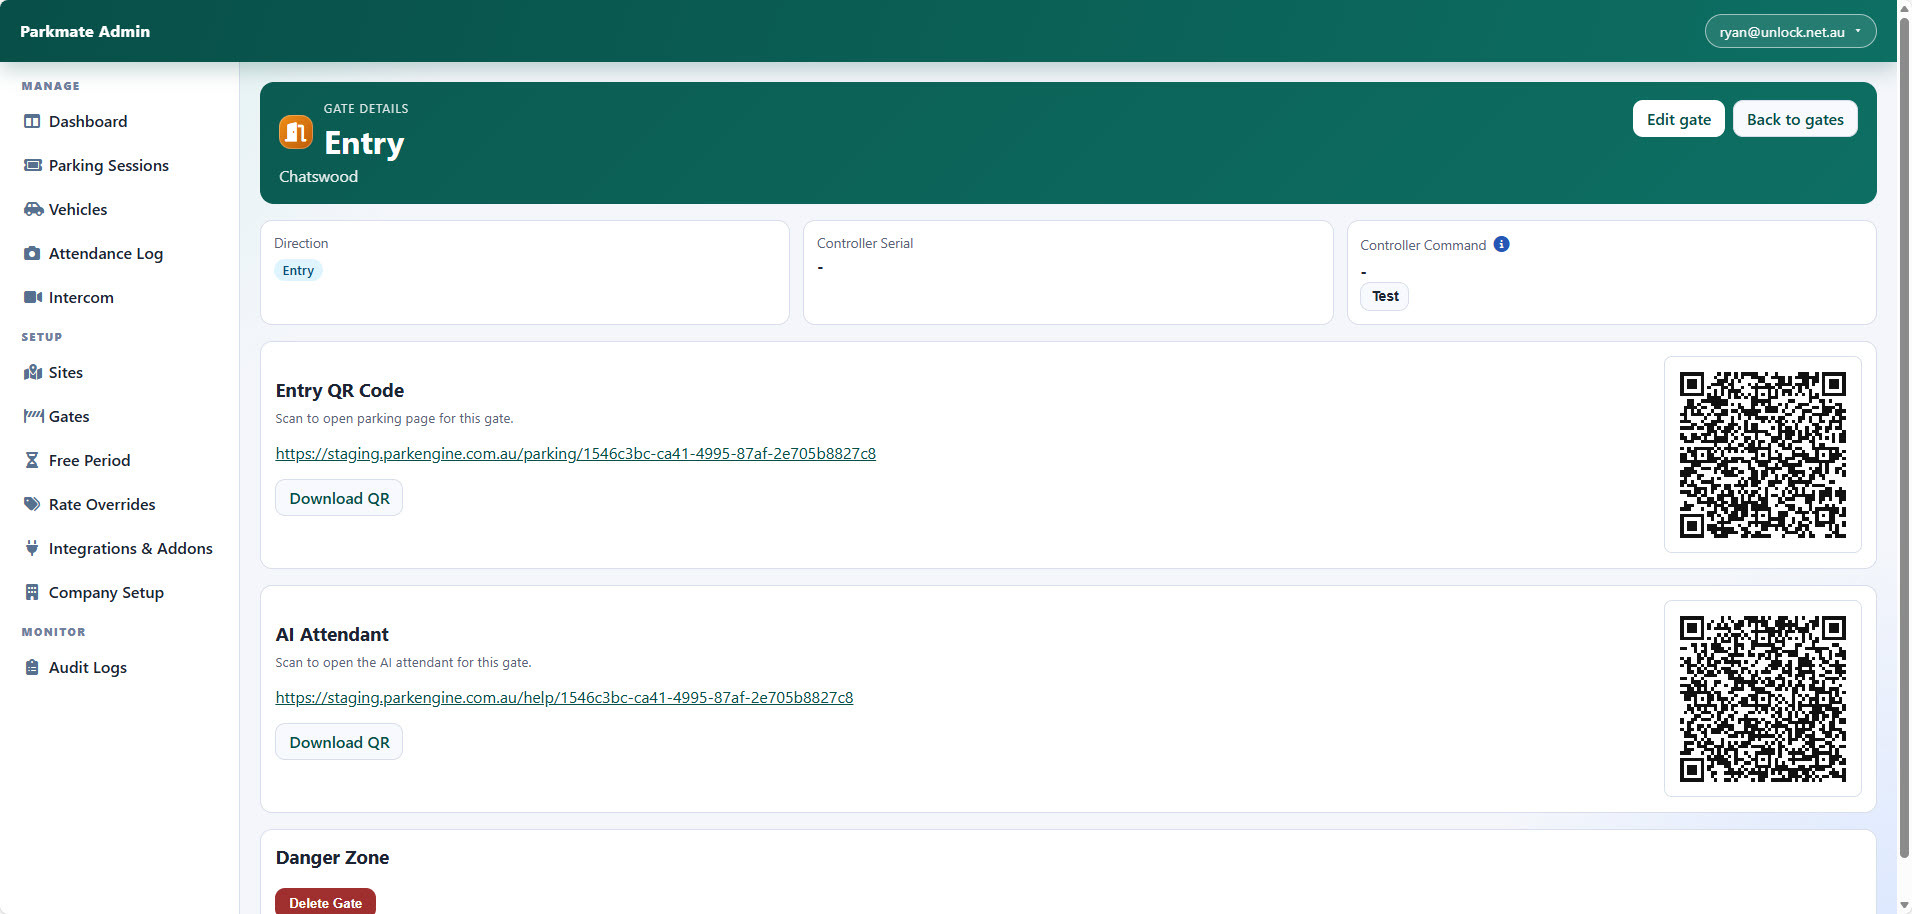This screenshot has height=914, width=1912.
Task: Click the orange gate icon in header
Action: [296, 132]
